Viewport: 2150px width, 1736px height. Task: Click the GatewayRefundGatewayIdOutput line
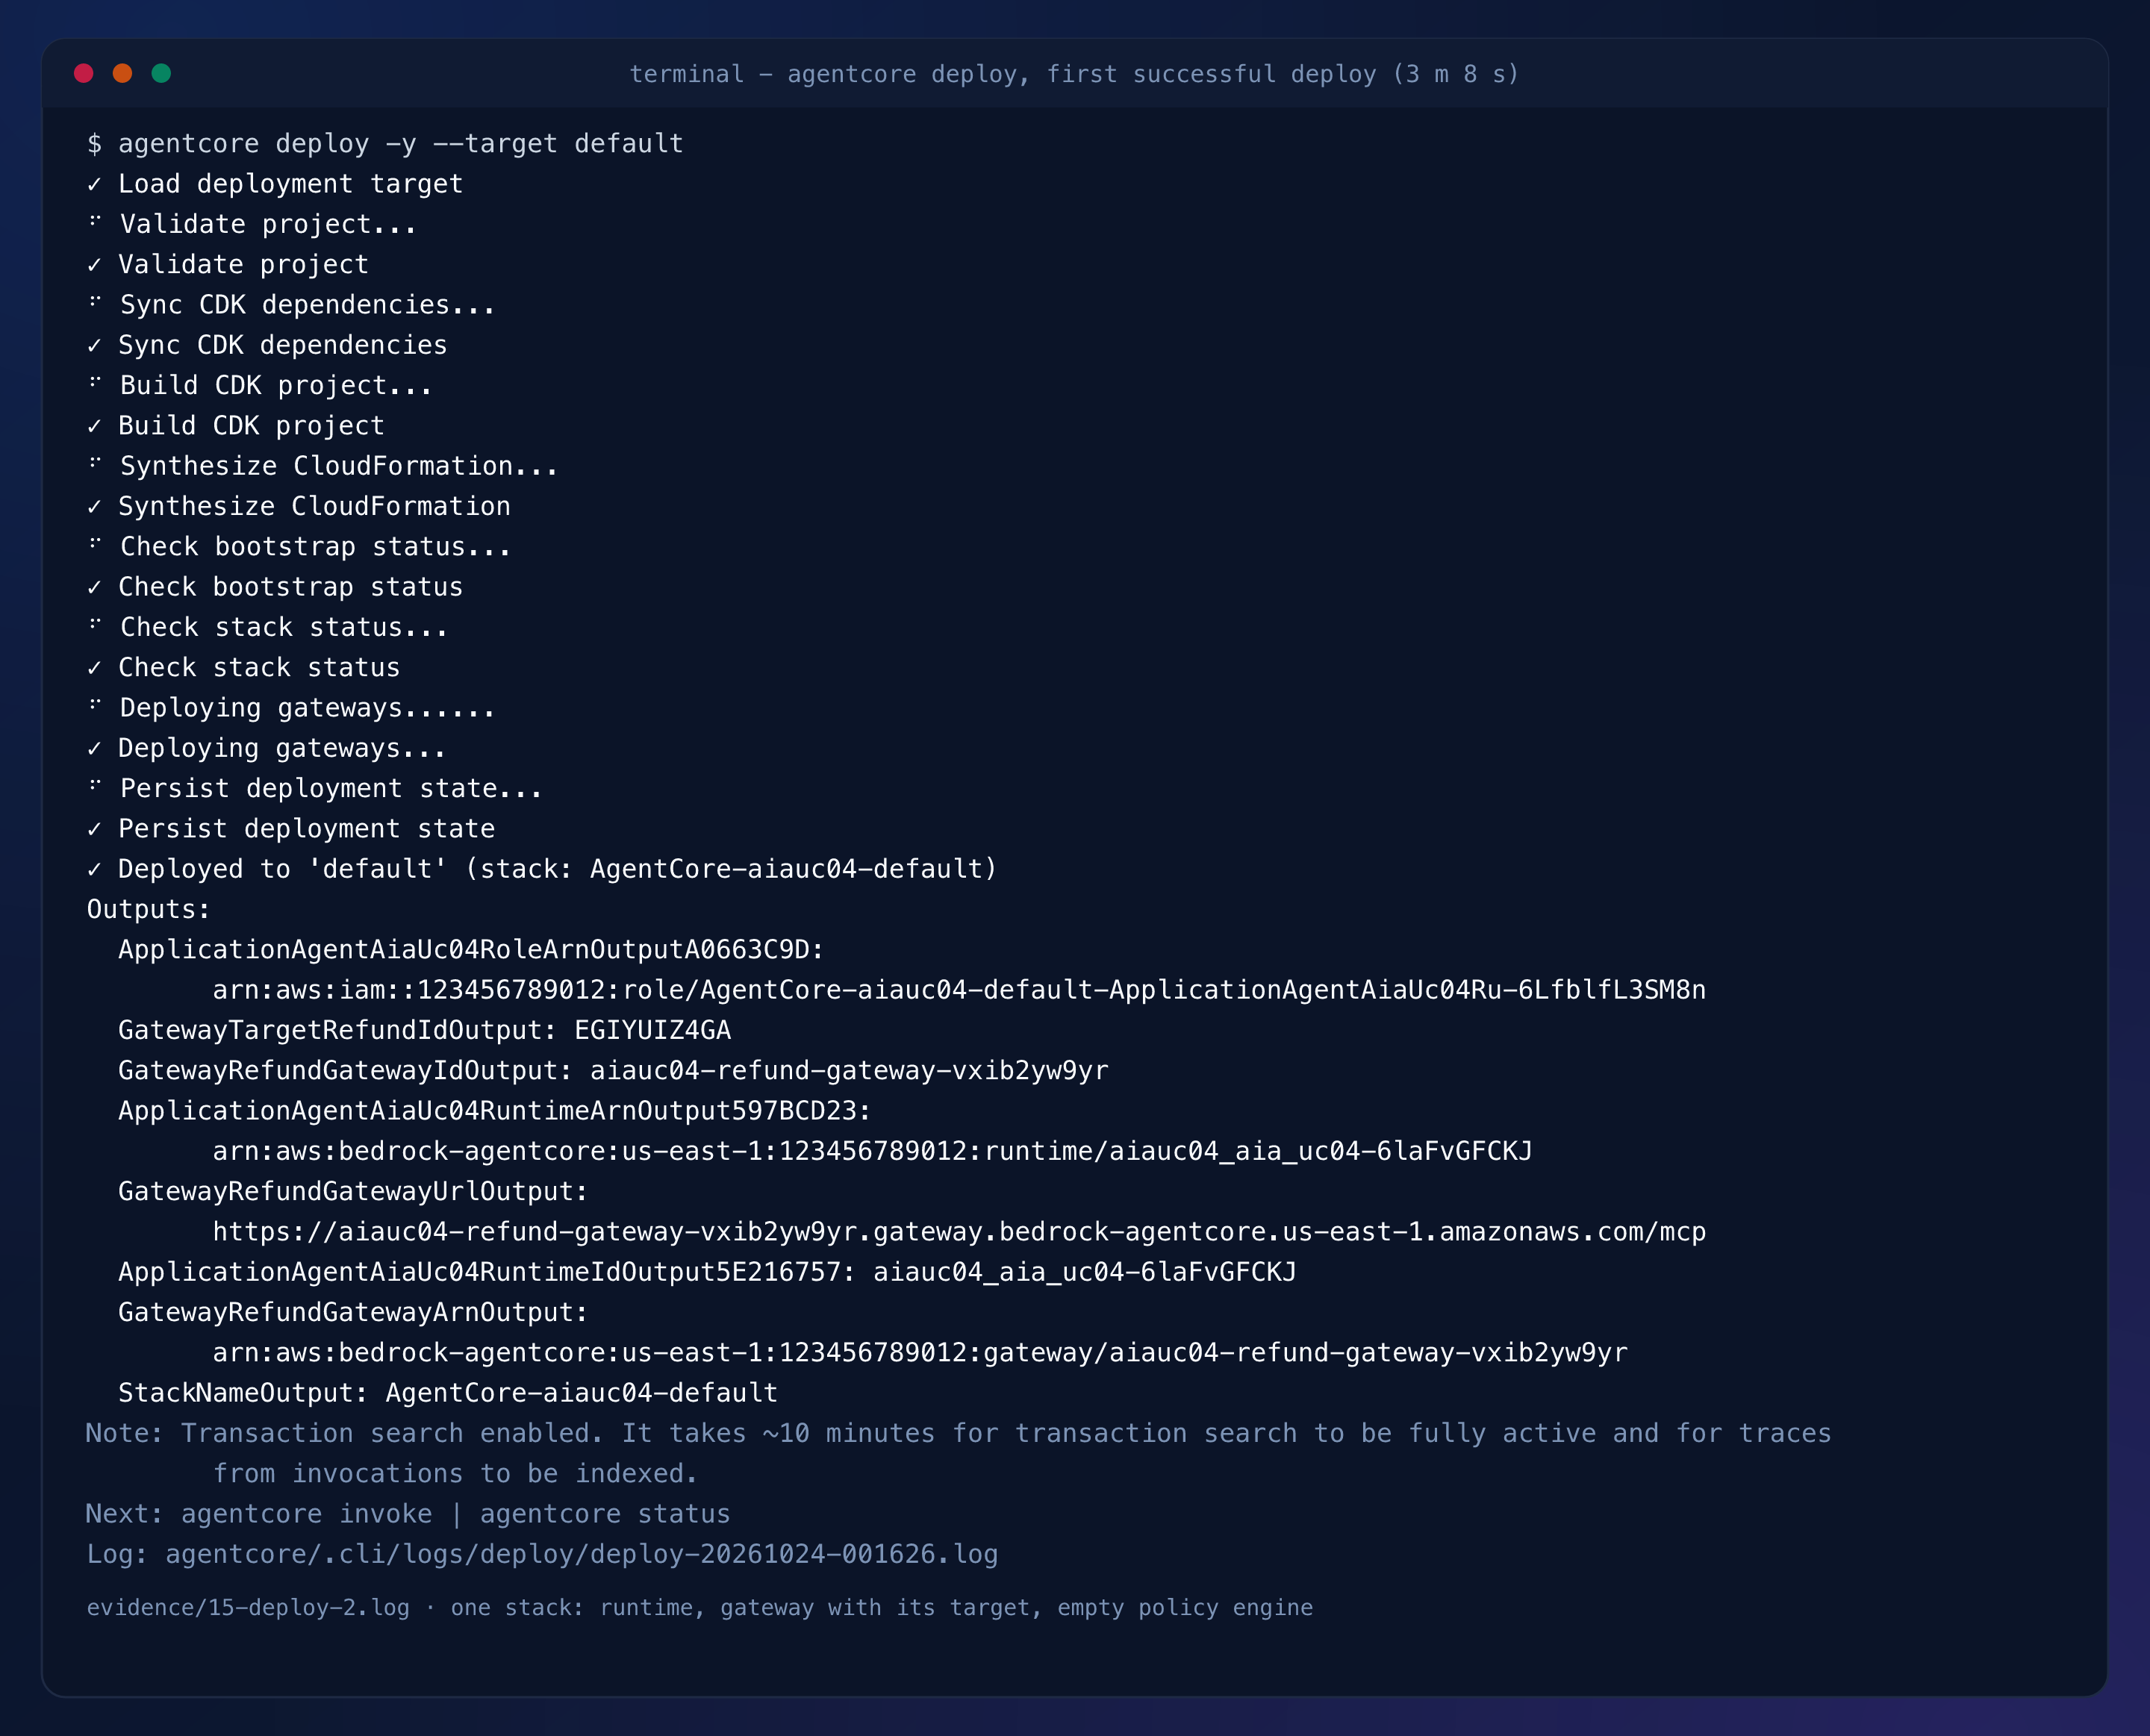point(613,1071)
